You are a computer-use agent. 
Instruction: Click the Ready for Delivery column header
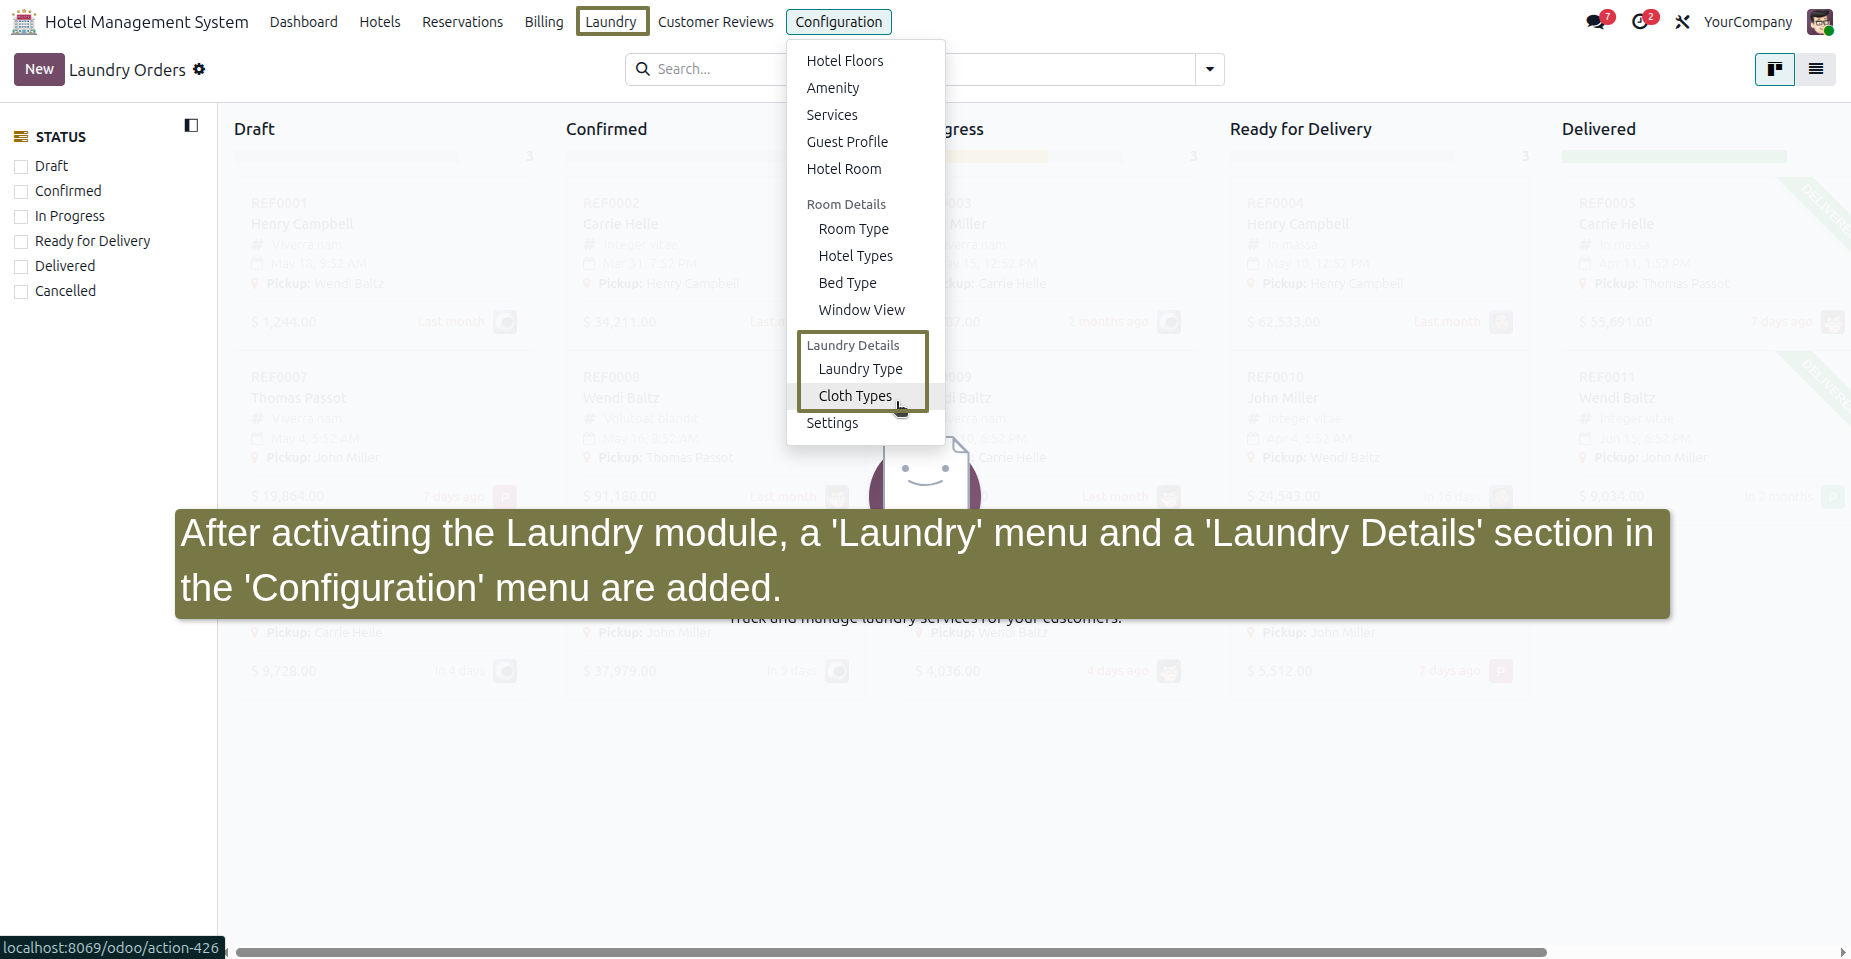click(1300, 129)
